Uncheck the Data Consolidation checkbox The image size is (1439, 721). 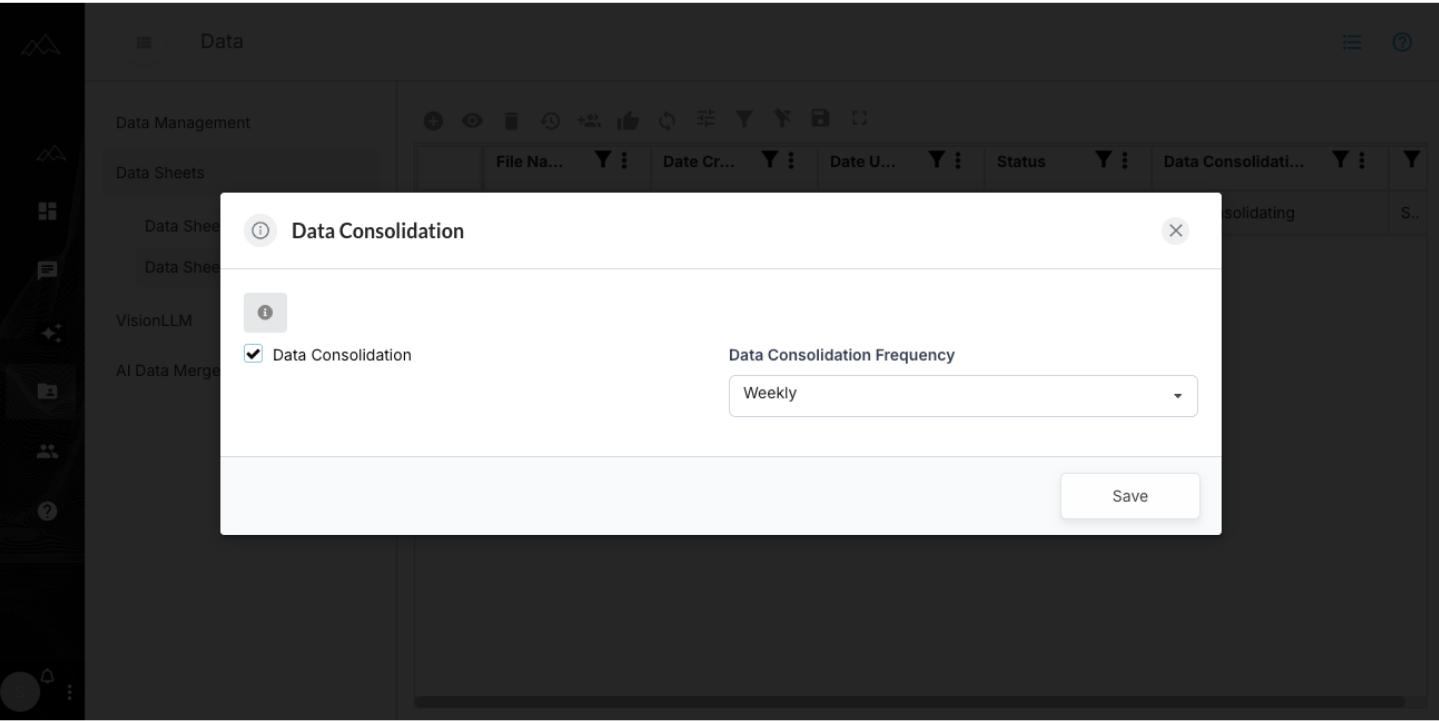coord(253,353)
